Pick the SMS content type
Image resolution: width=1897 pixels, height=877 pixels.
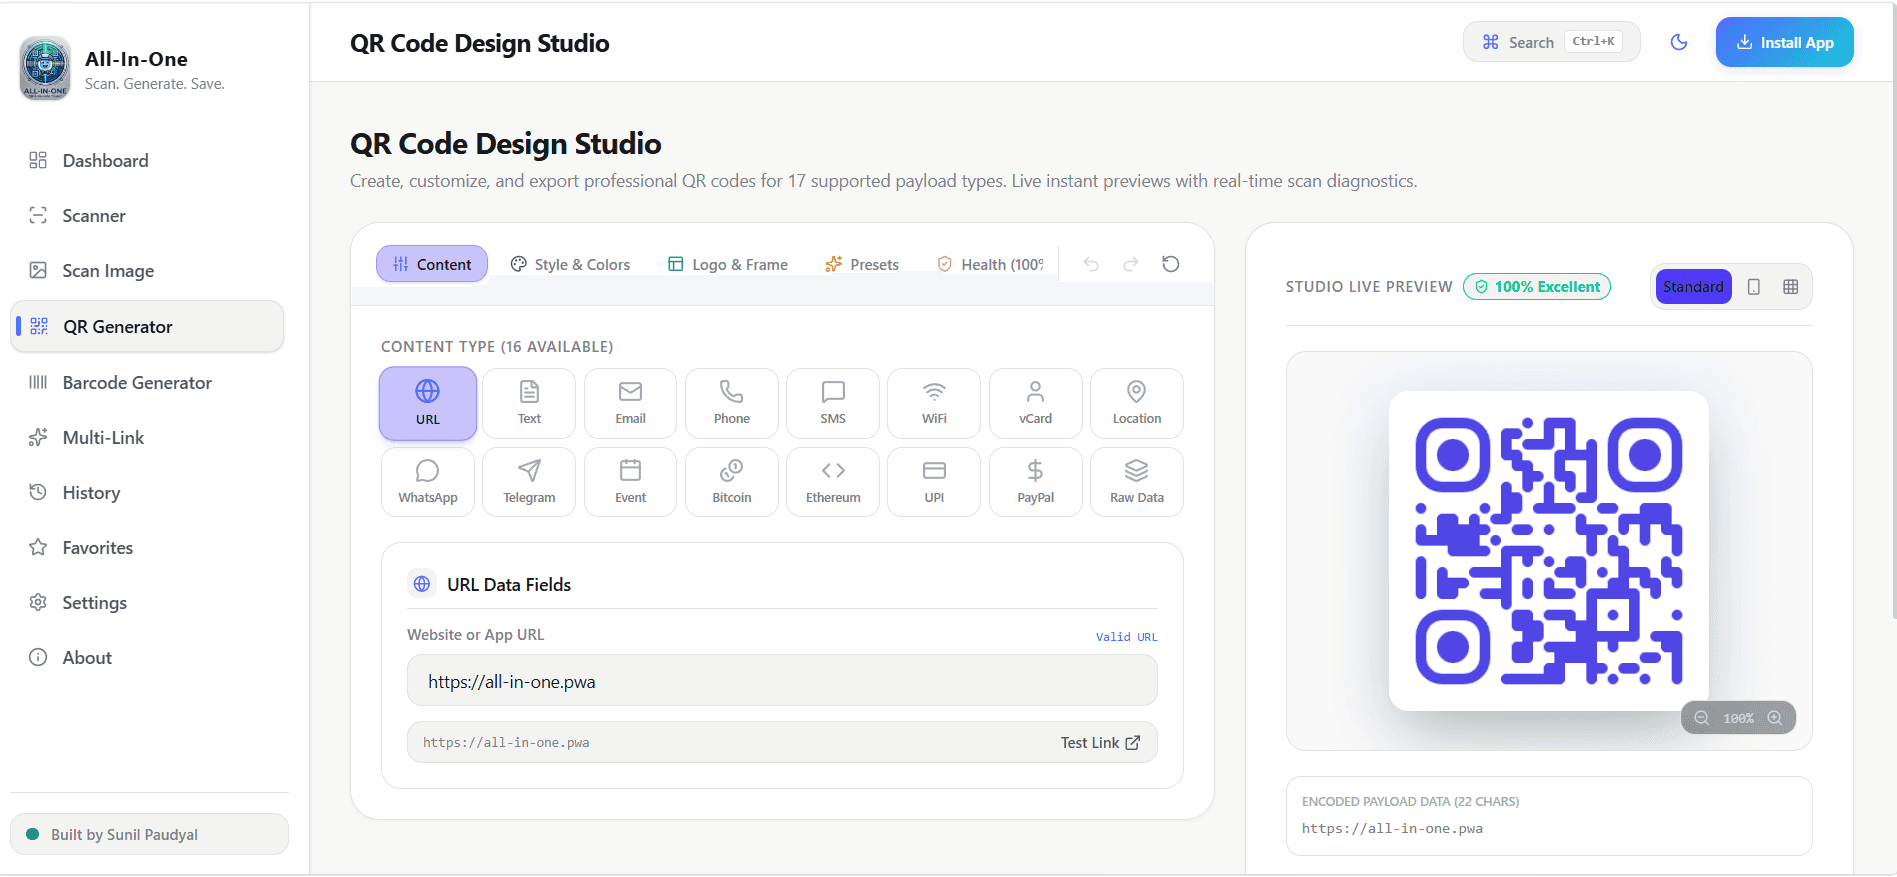click(833, 403)
